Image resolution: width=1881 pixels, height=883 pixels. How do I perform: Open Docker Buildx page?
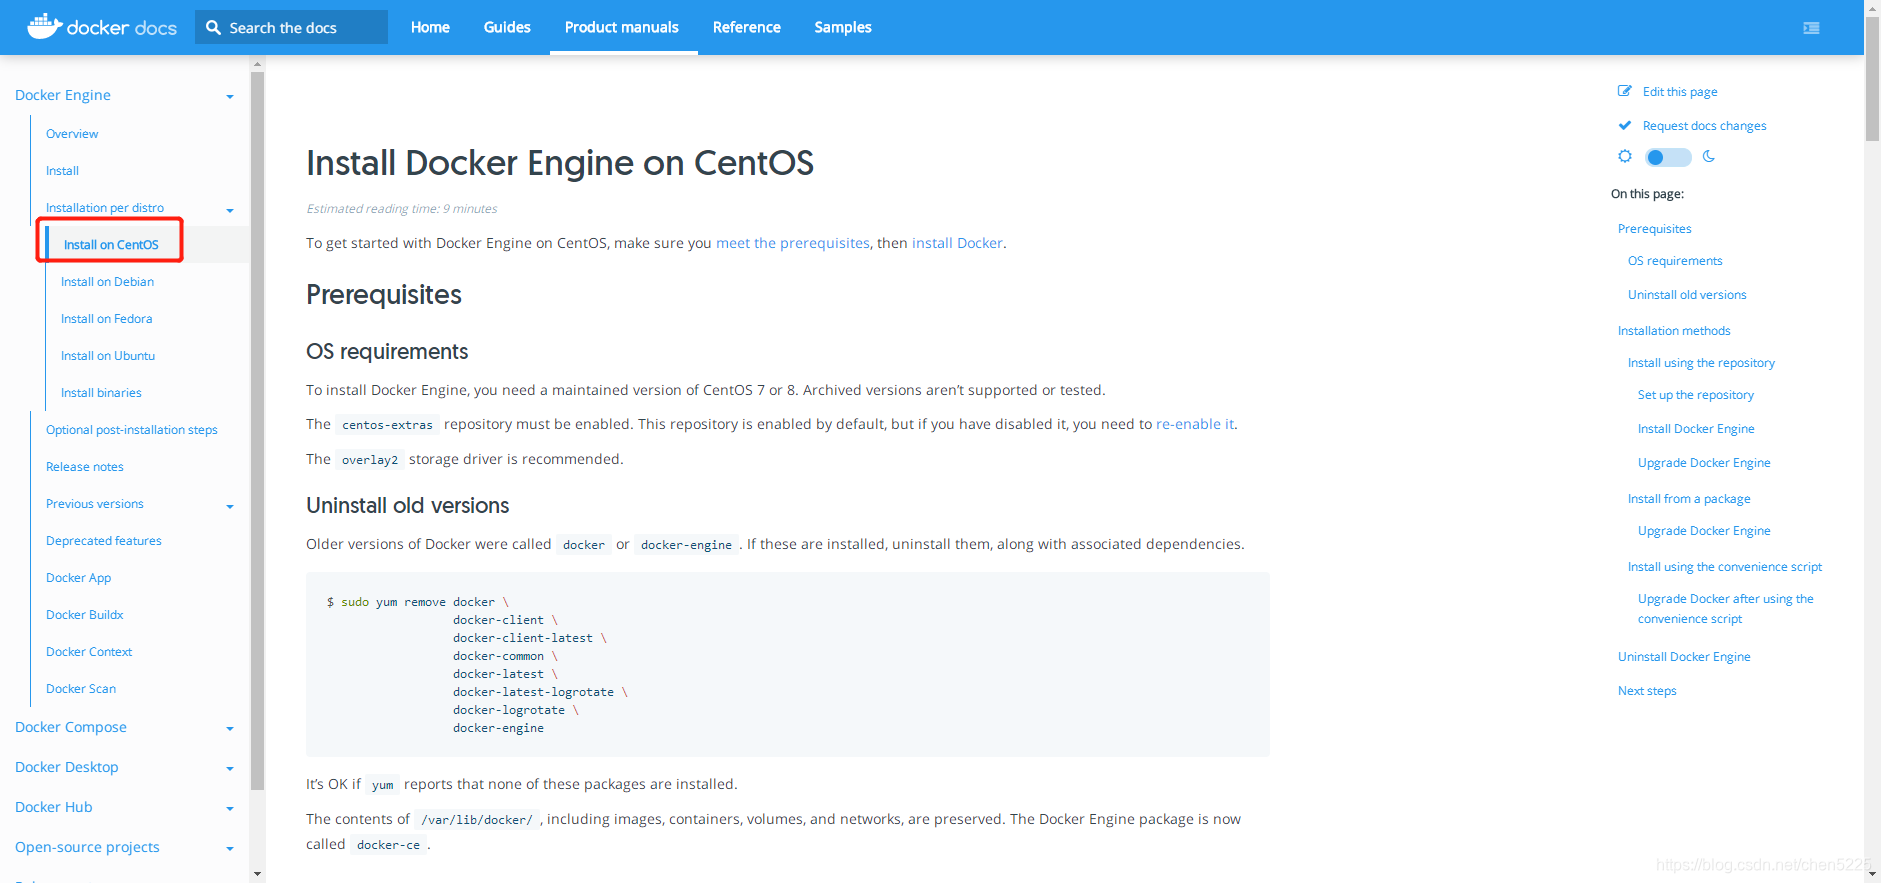click(85, 615)
